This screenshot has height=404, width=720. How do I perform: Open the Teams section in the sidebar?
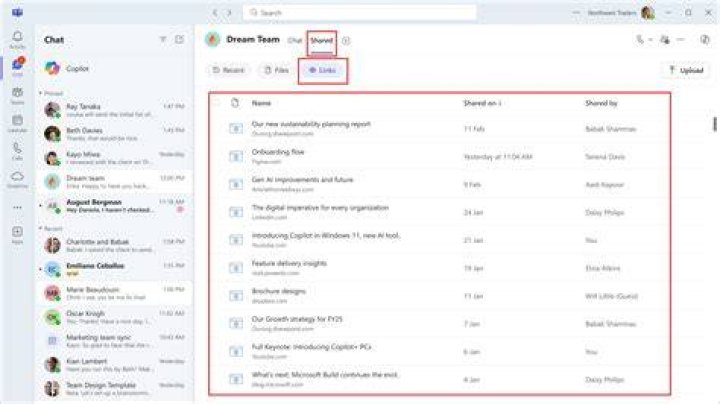17,95
